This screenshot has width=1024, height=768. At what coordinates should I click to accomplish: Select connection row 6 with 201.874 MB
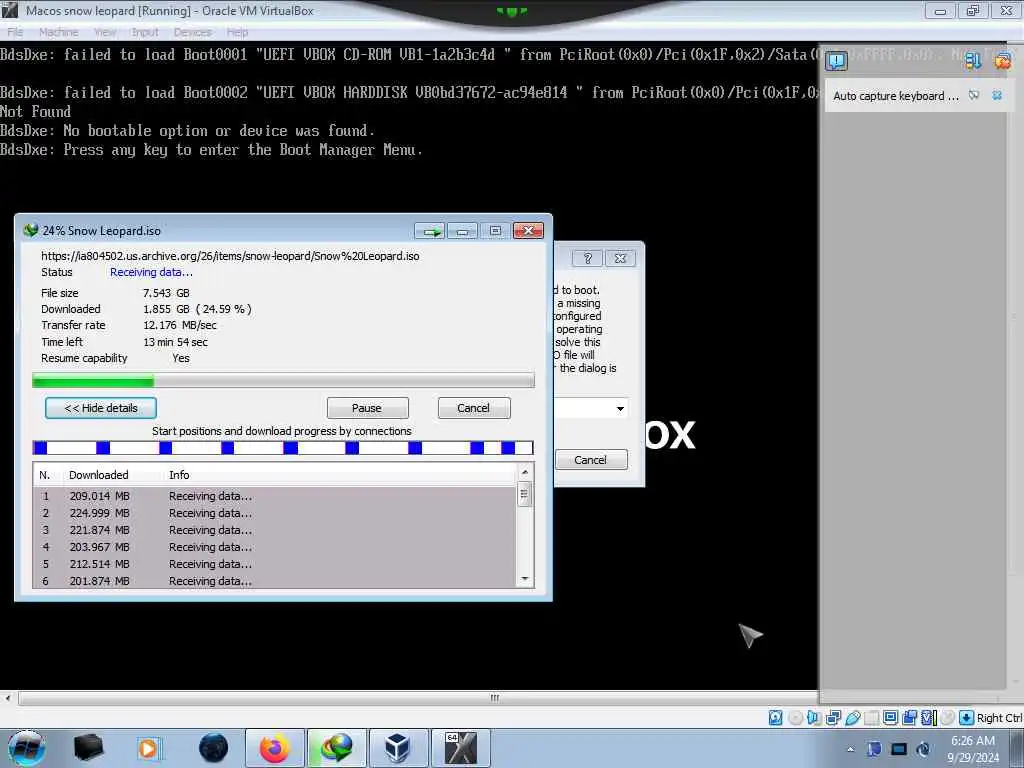tap(275, 581)
